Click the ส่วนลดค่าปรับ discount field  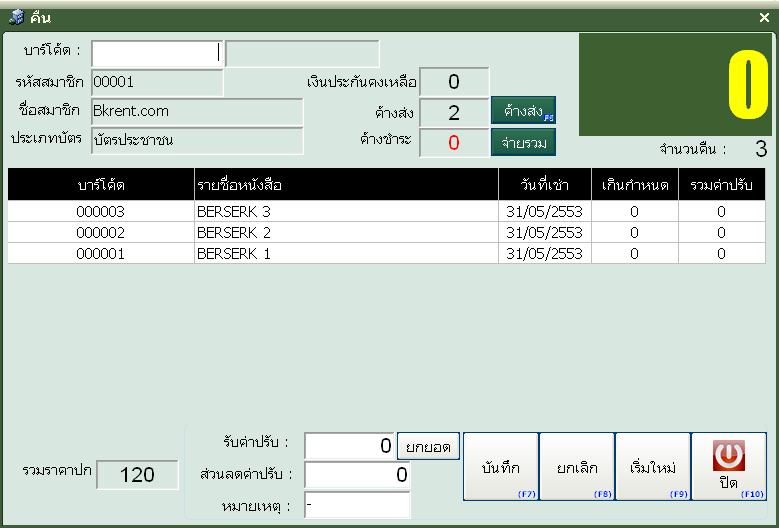pyautogui.click(x=357, y=475)
